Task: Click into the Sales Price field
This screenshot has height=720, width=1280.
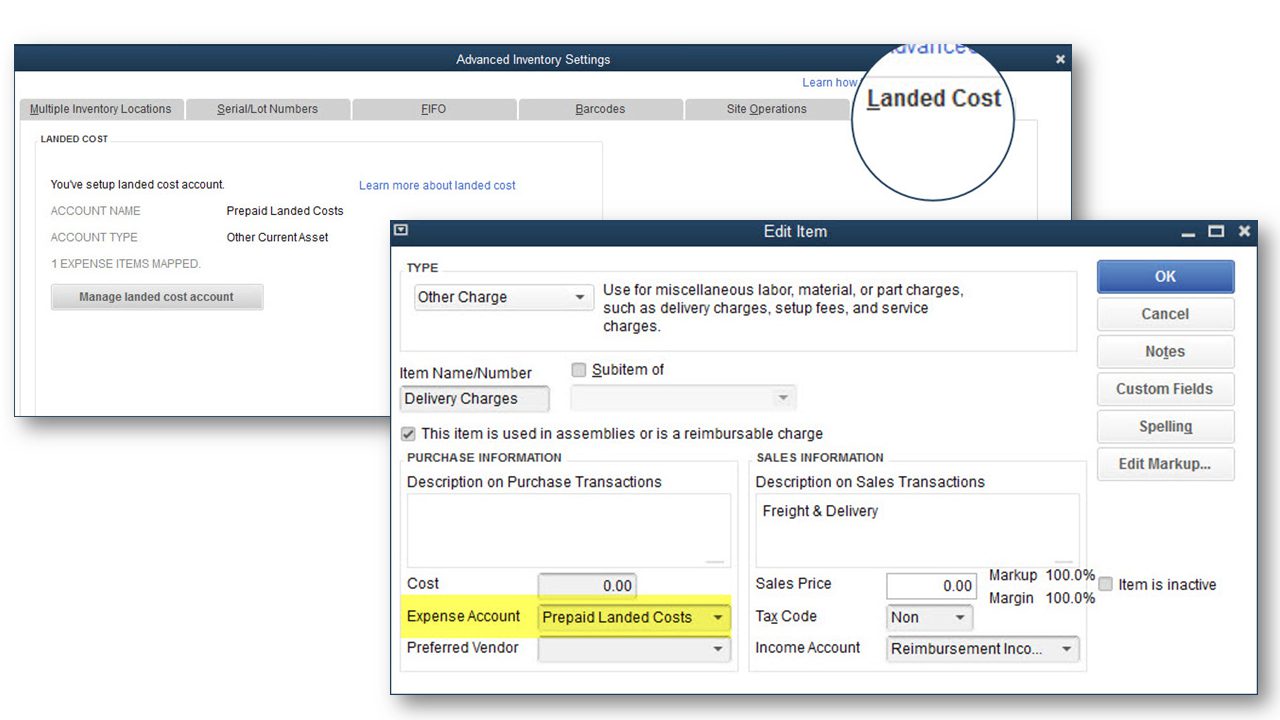Action: (x=931, y=586)
